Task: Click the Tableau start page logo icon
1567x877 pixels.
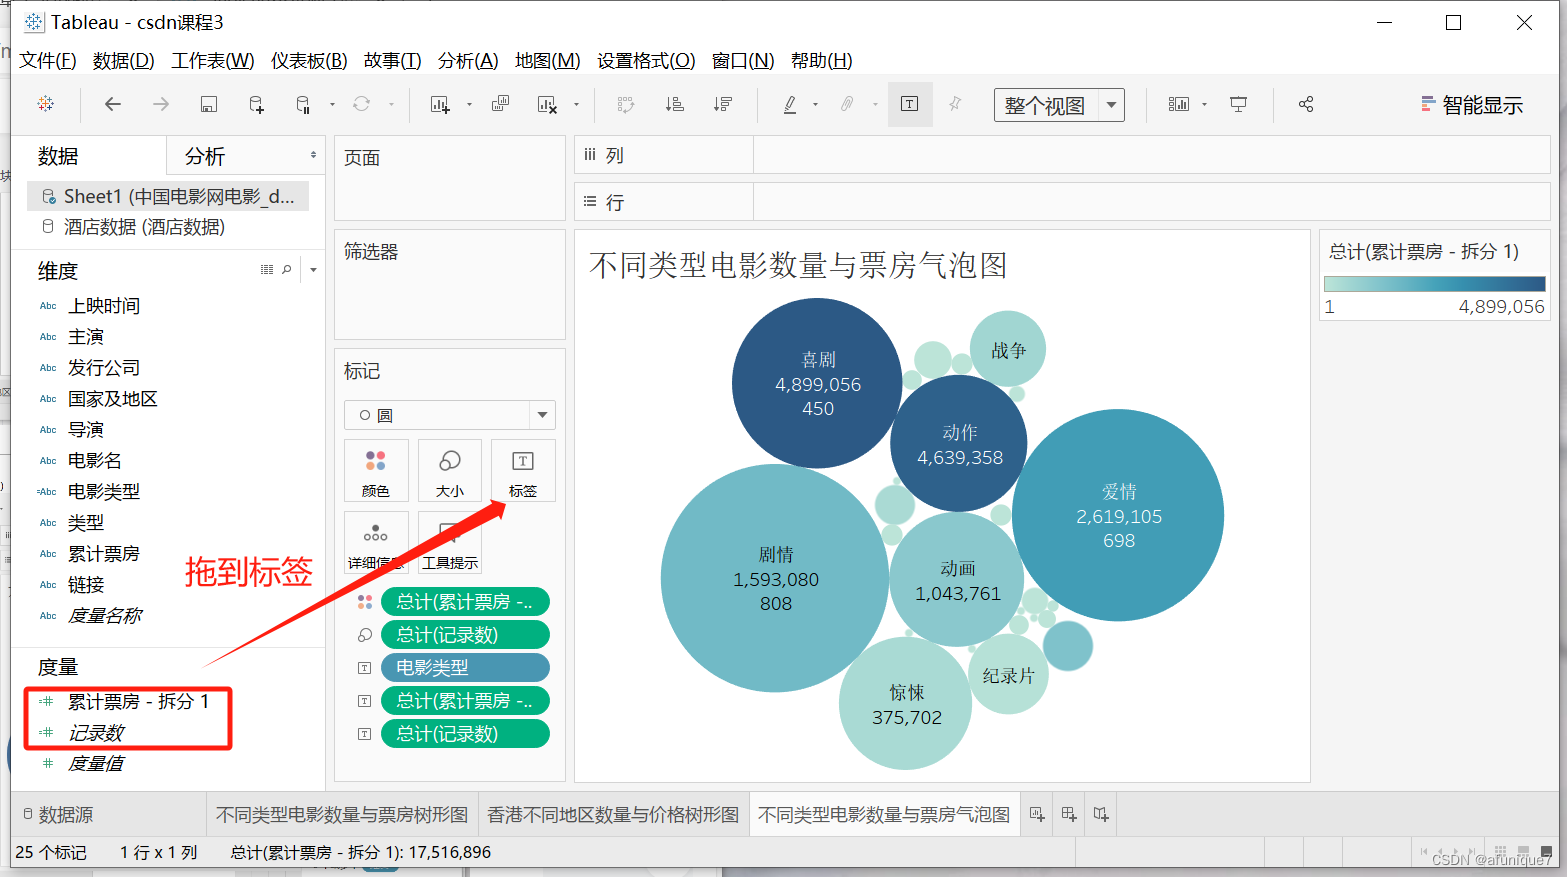Action: click(46, 104)
